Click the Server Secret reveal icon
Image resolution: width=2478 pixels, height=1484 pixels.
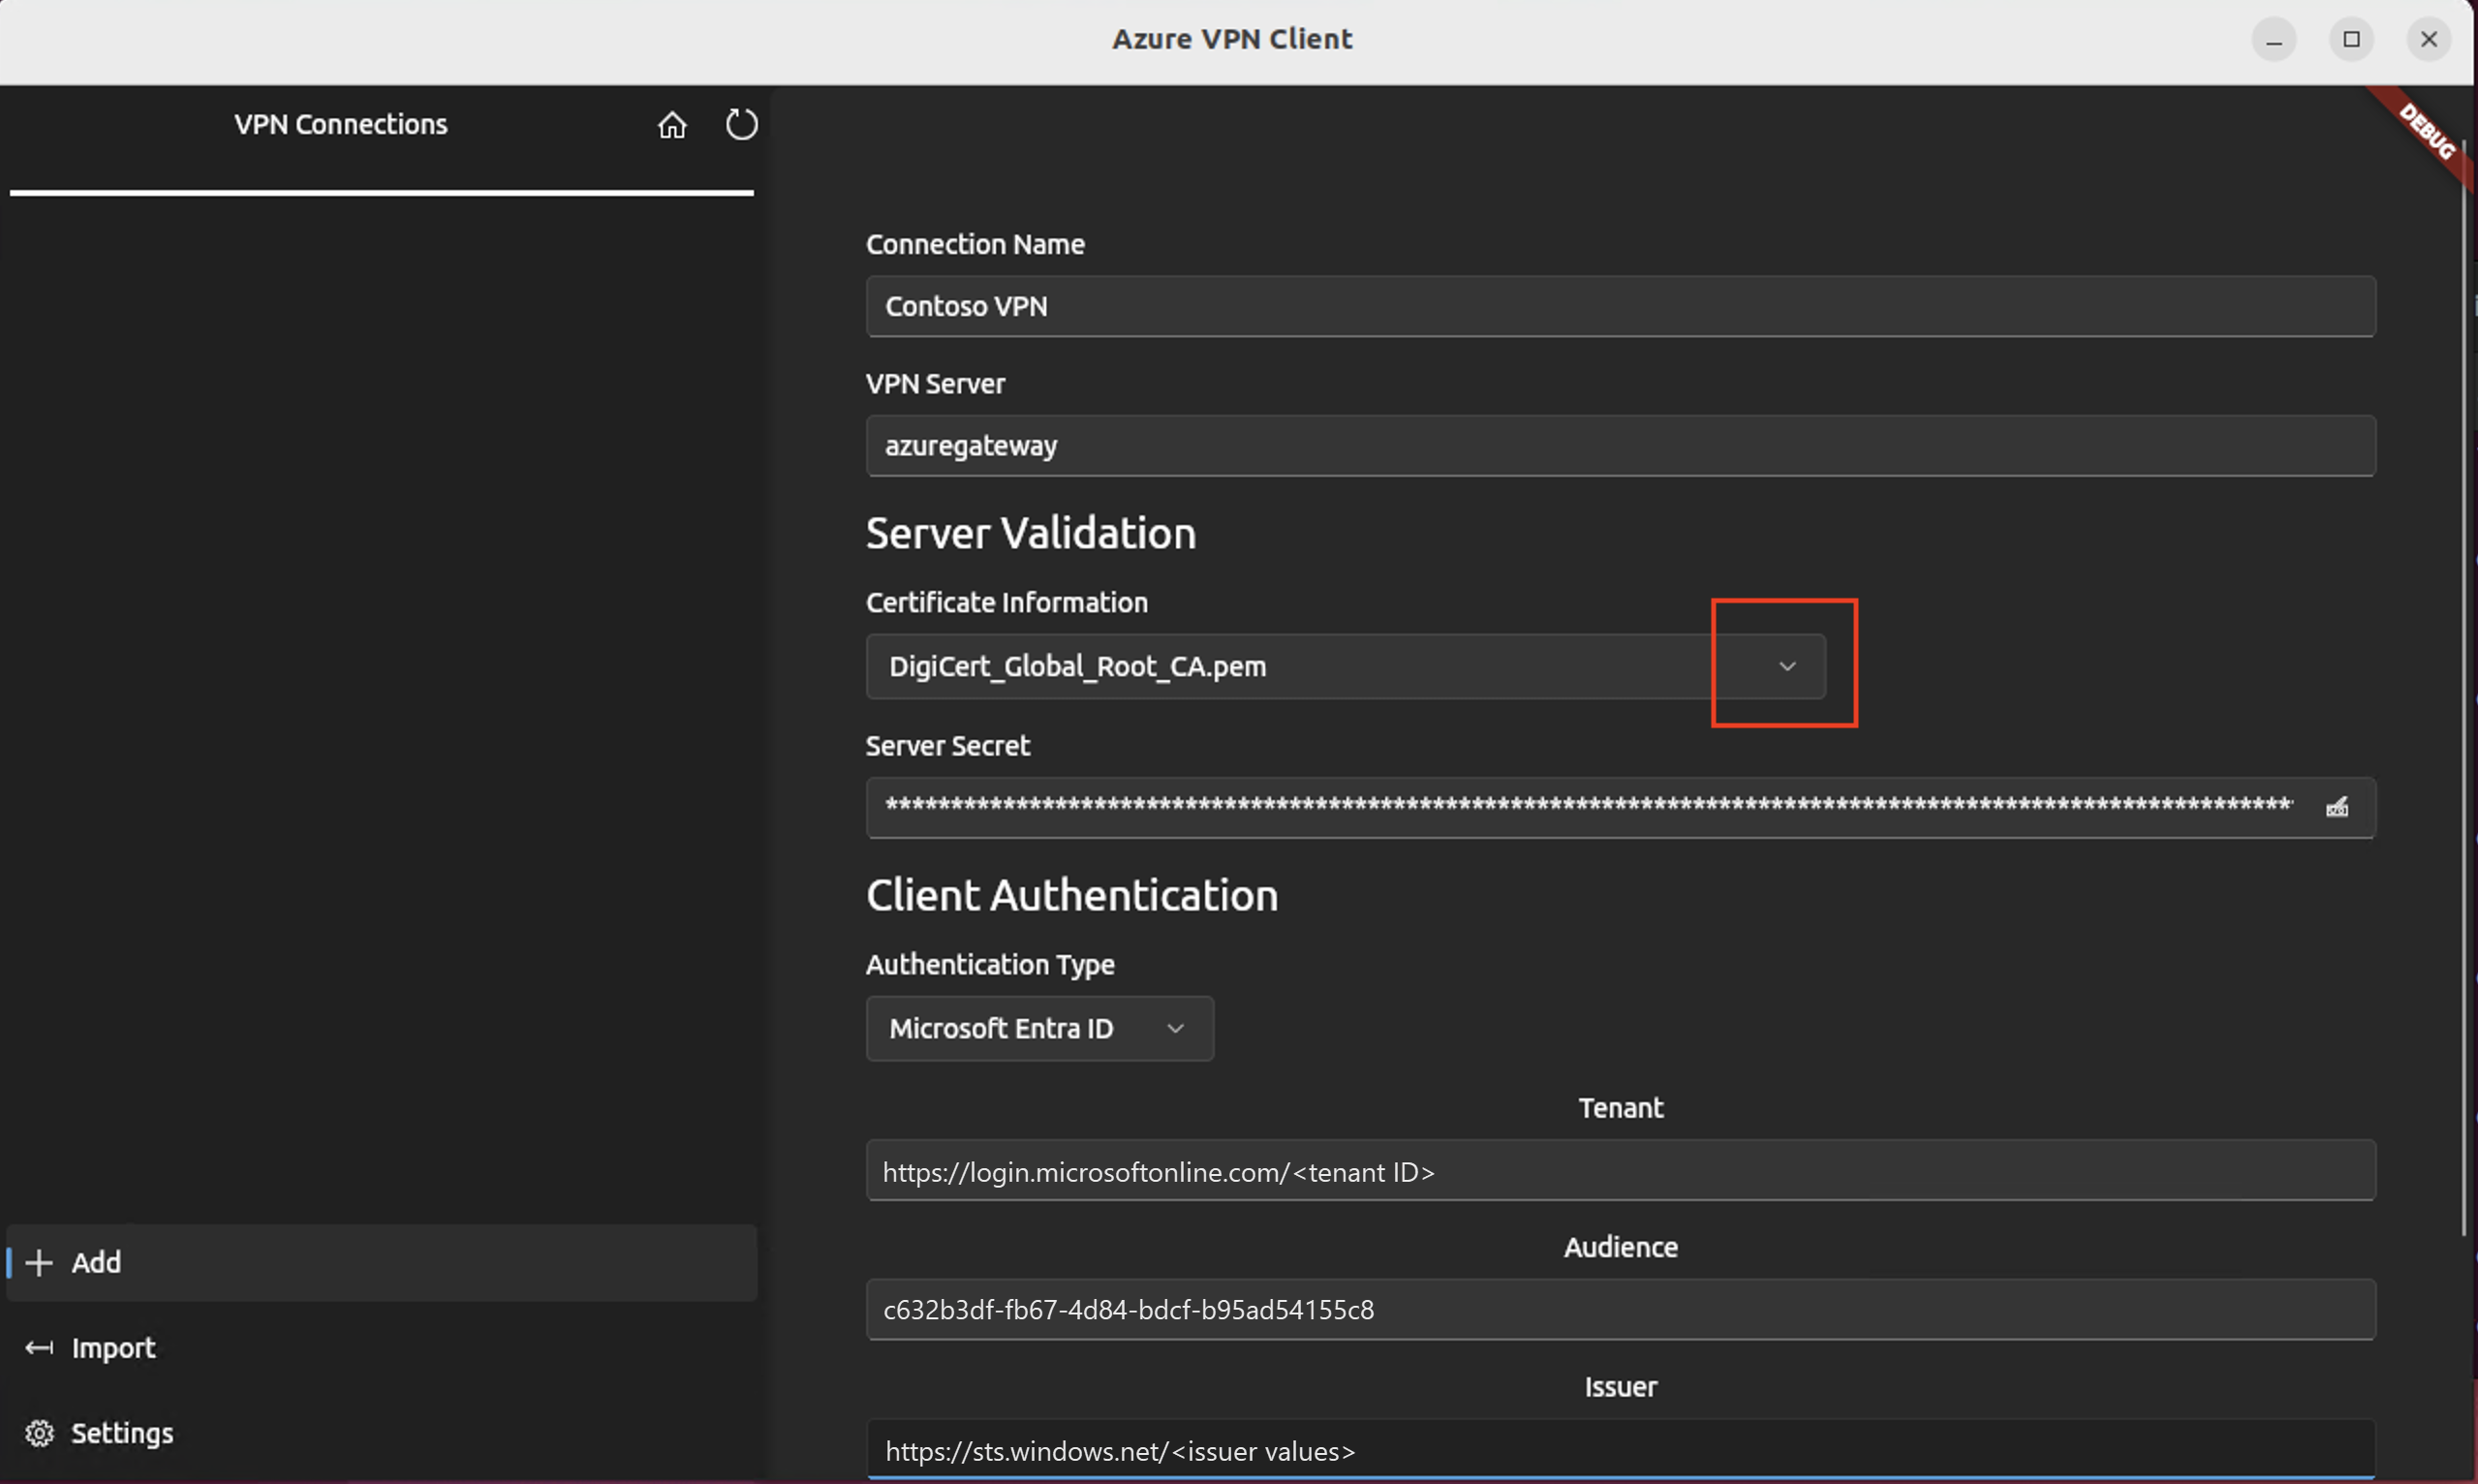click(x=2336, y=807)
